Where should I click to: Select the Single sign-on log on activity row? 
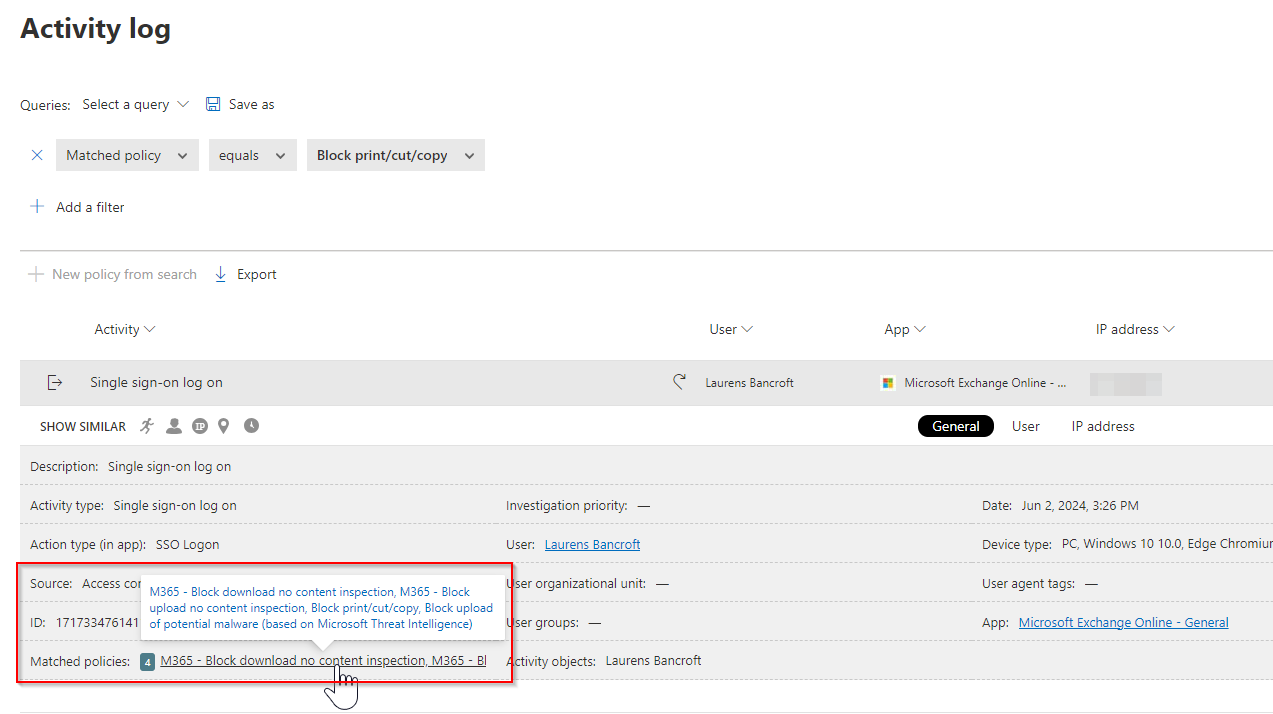[646, 383]
